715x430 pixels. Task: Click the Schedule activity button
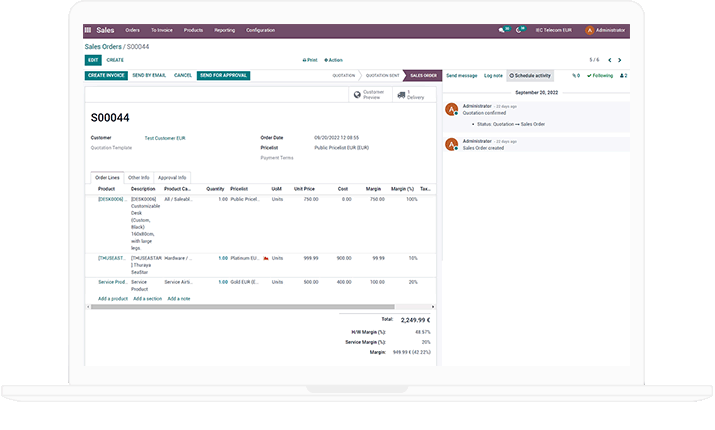(x=530, y=75)
